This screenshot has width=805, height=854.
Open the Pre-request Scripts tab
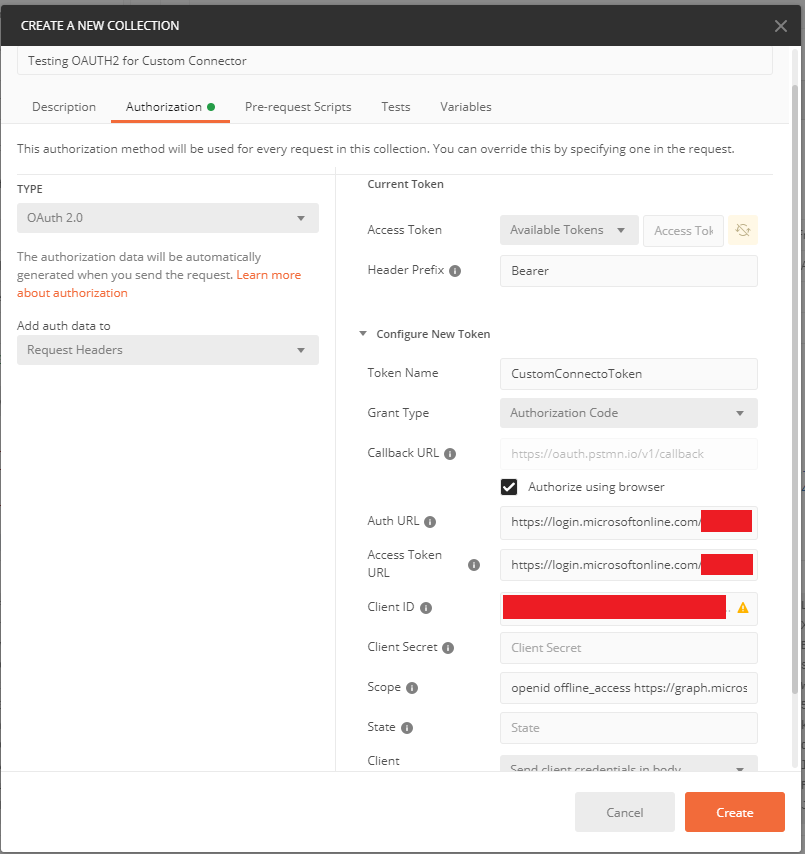[x=298, y=107]
